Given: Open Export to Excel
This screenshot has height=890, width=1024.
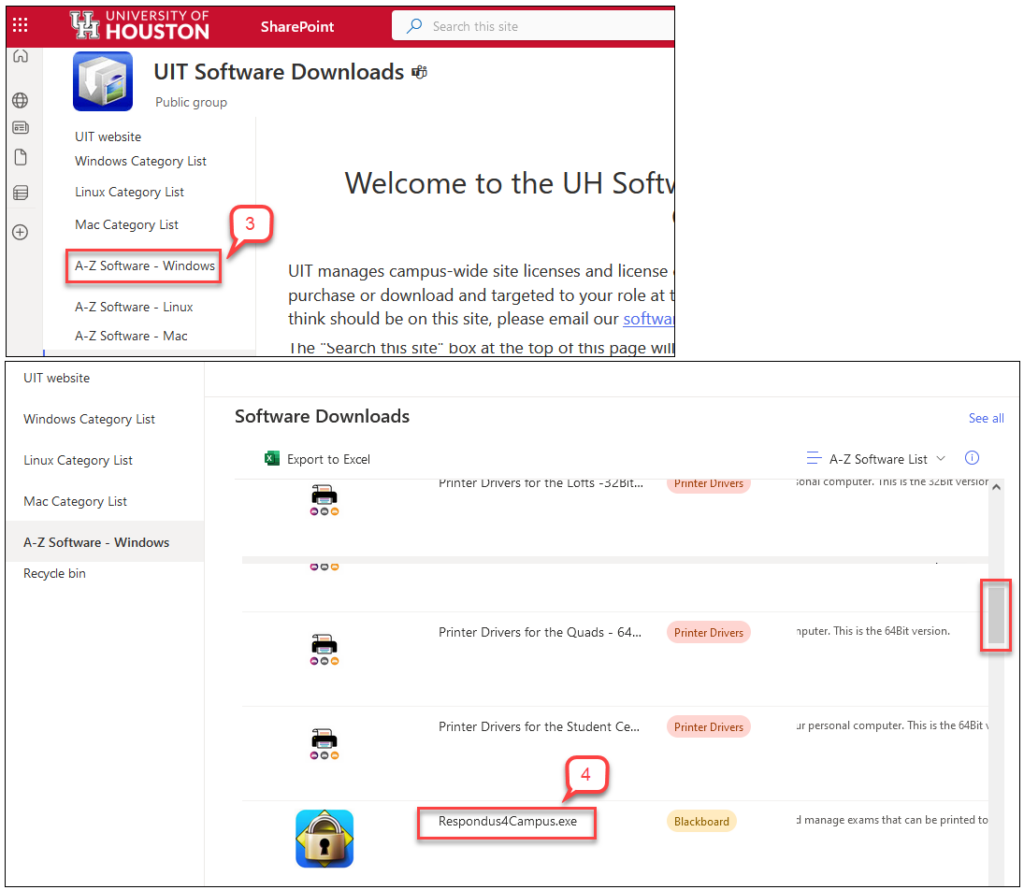Looking at the screenshot, I should [318, 458].
